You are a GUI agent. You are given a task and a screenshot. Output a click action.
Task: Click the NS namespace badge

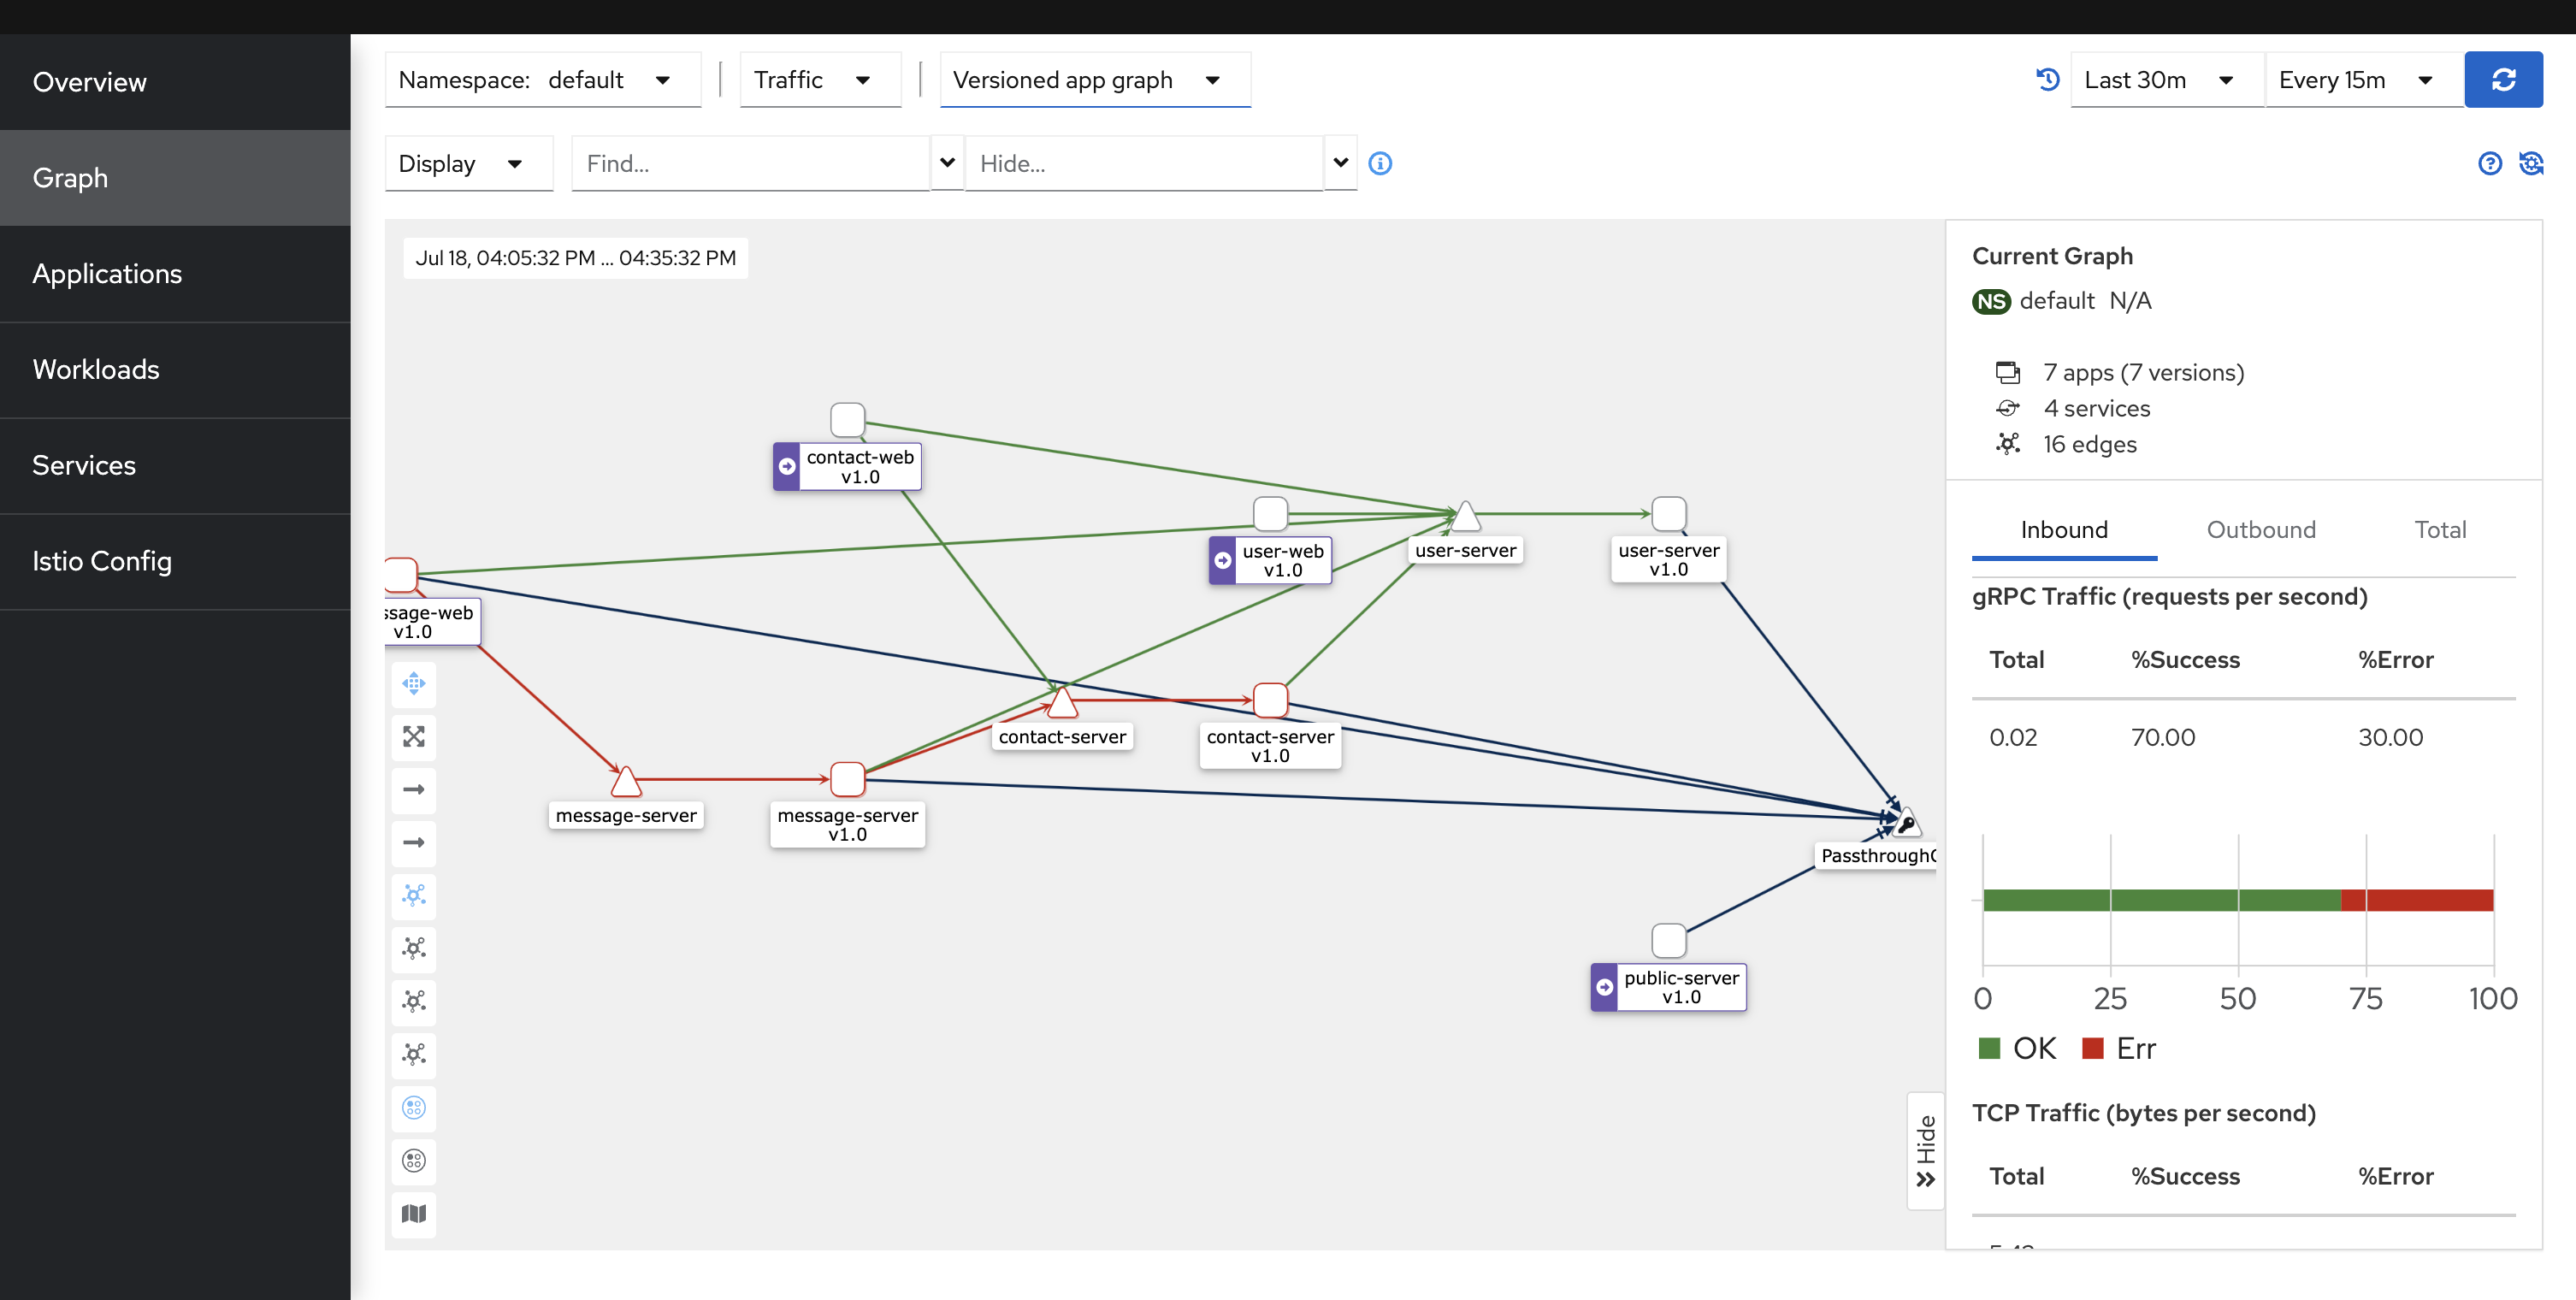pos(1990,301)
